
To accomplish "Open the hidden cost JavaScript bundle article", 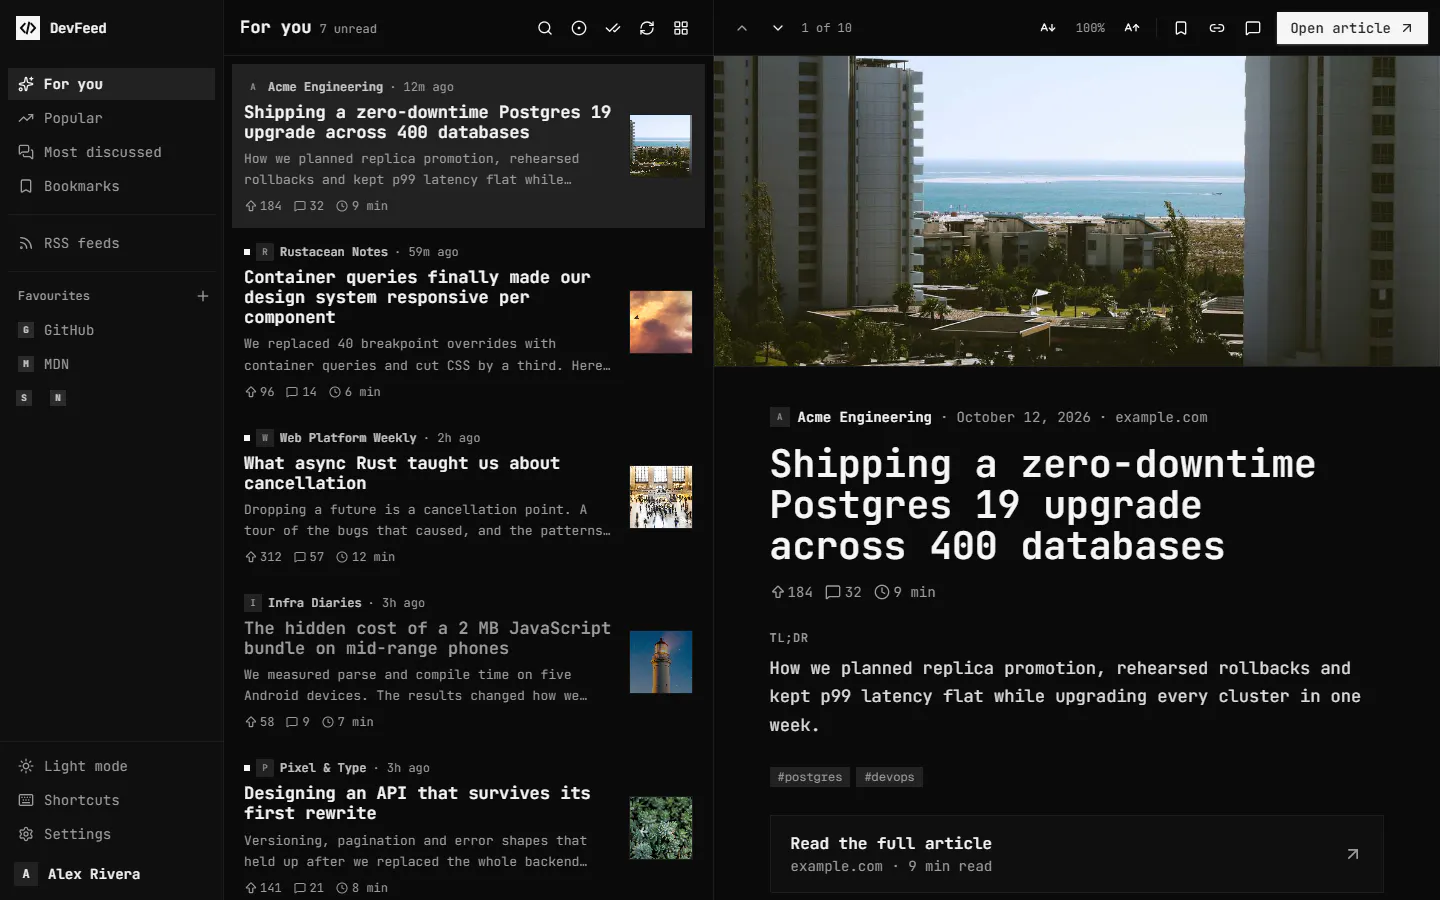I will (468, 662).
